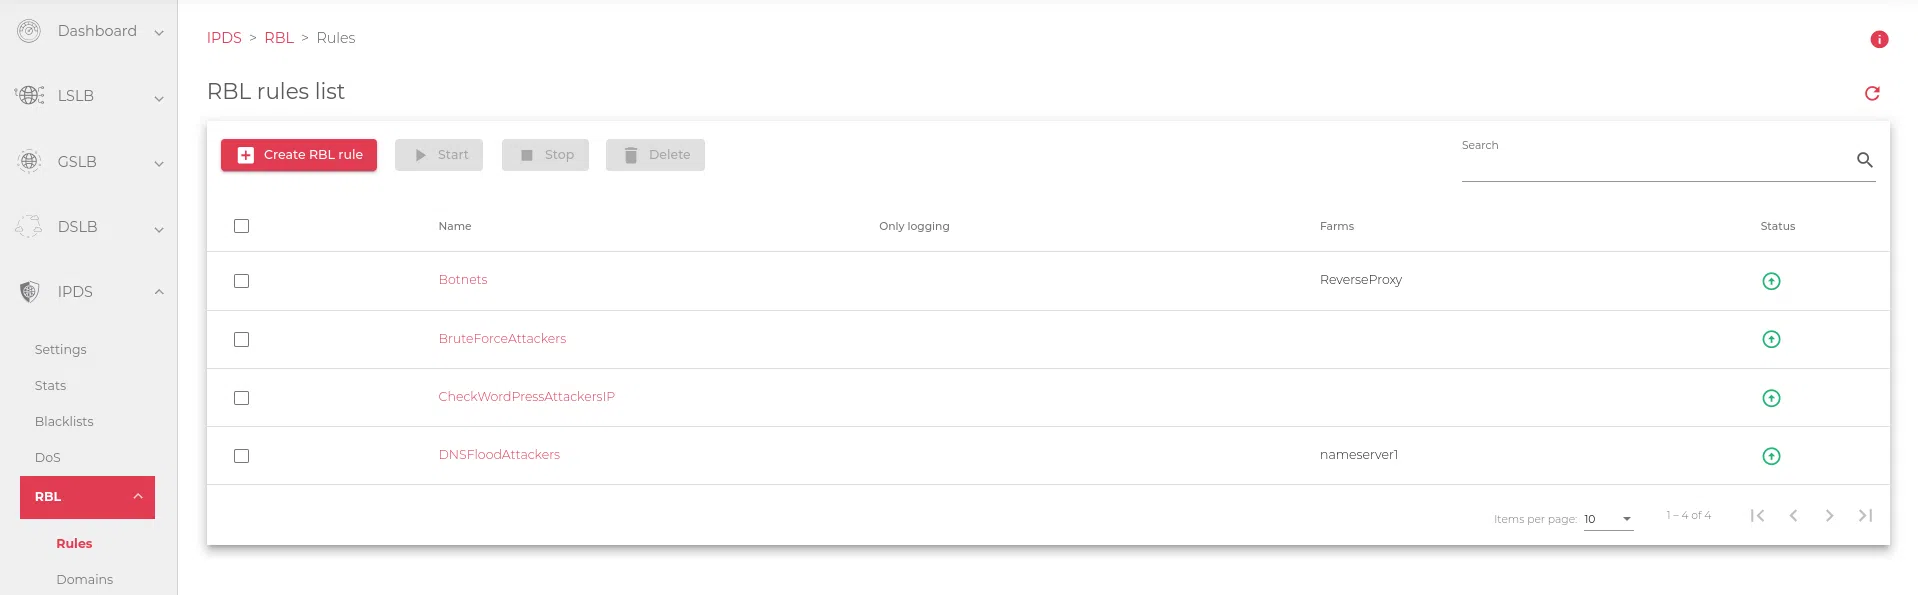Toggle the select-all header checkbox

241,226
